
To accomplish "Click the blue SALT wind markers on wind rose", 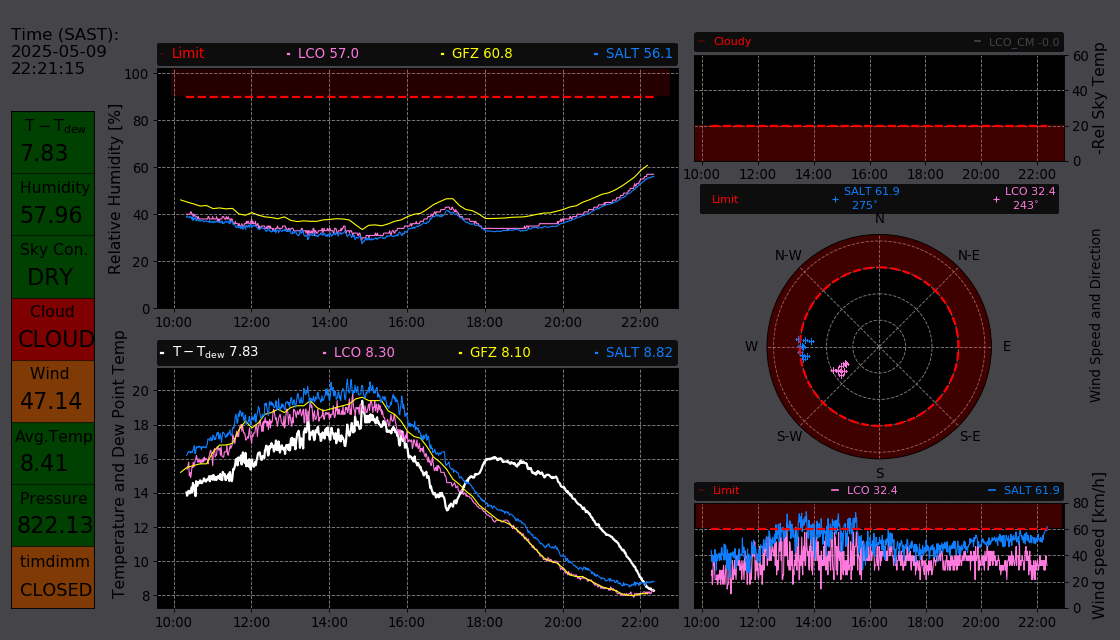I will (804, 348).
